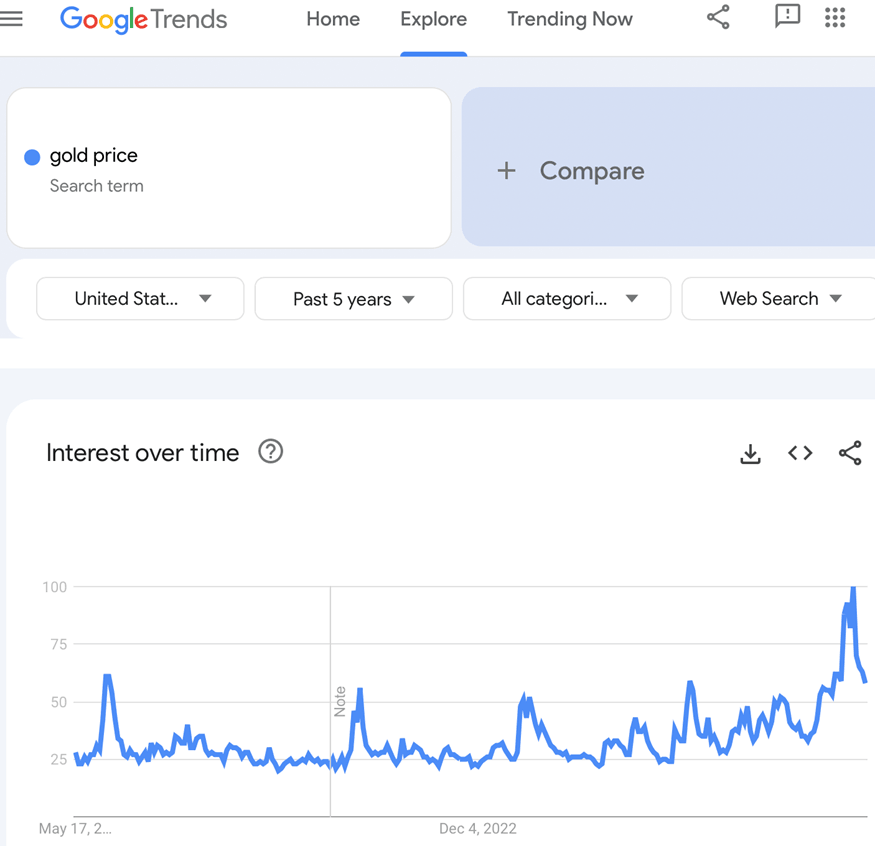Screen dimensions: 875x846
Task: Click the blue gold price color dot
Action: point(32,157)
